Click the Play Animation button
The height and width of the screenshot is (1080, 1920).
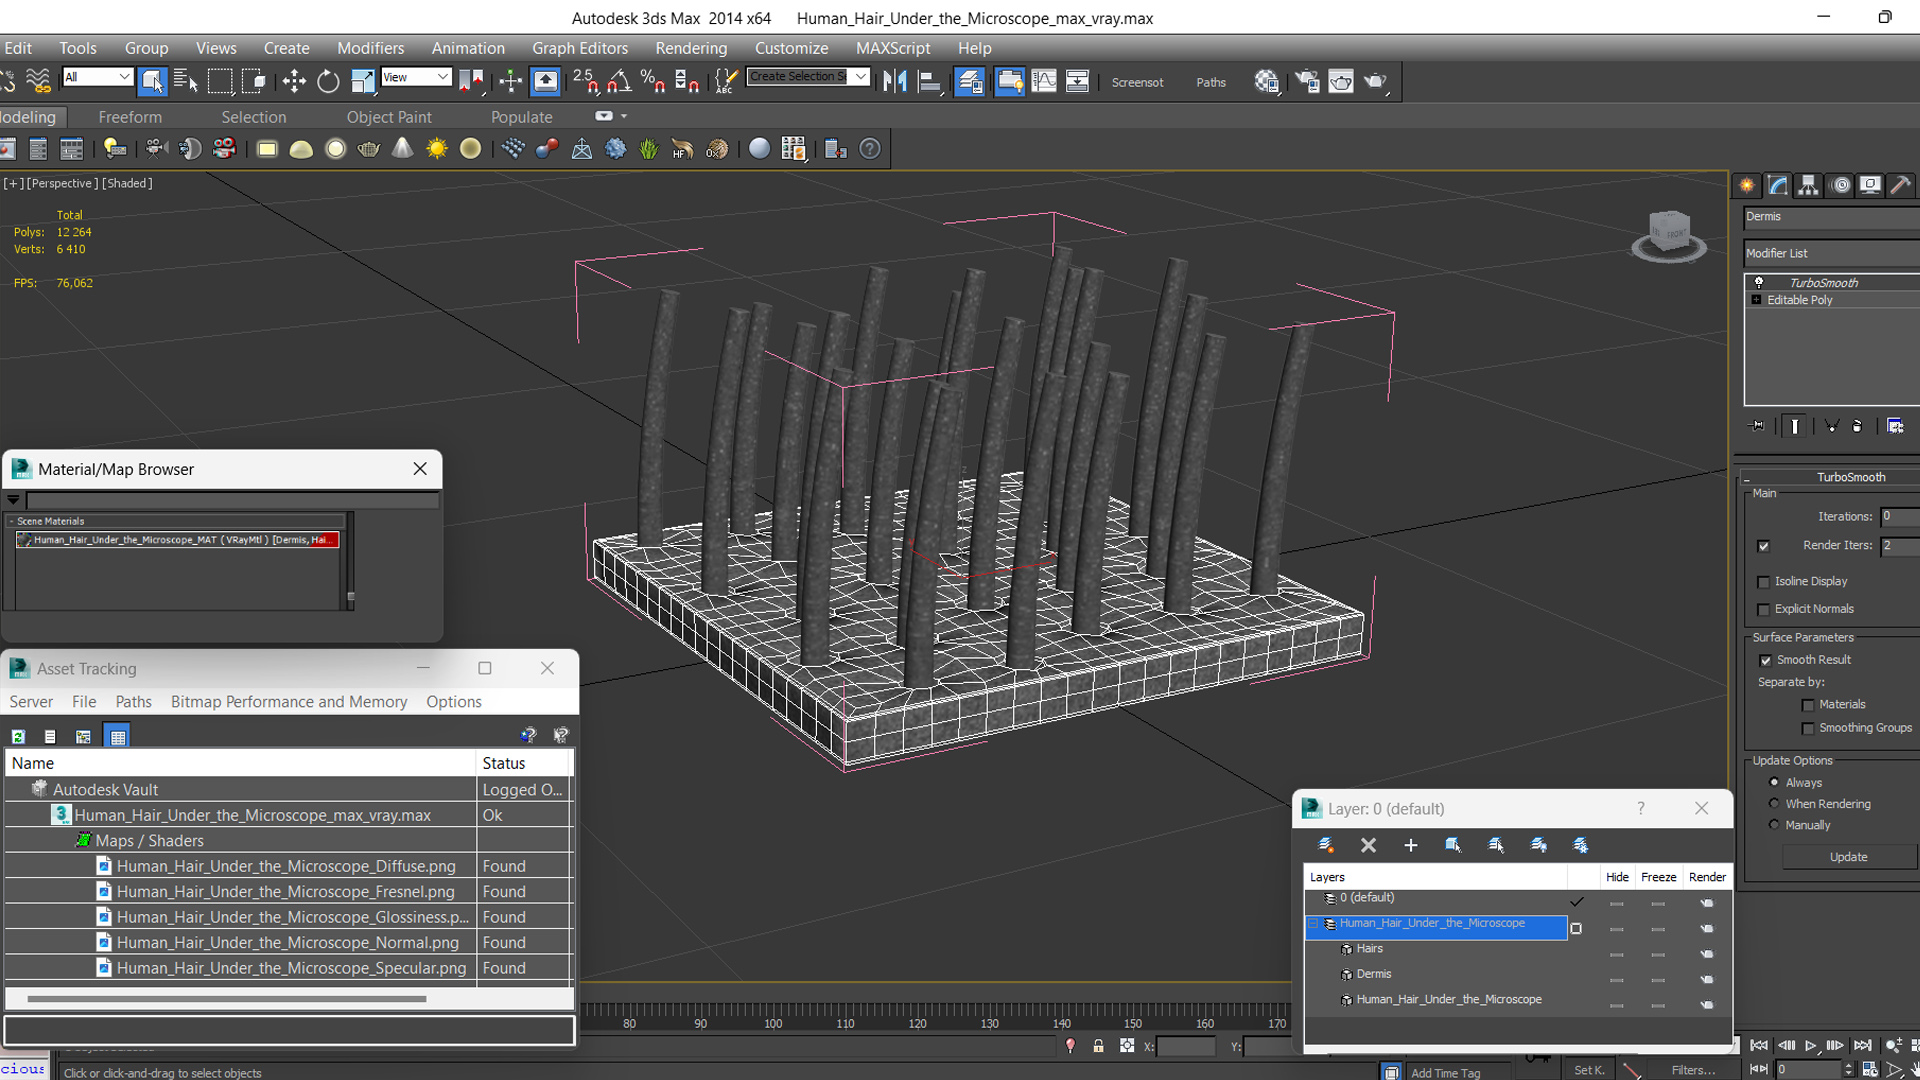[1810, 1046]
